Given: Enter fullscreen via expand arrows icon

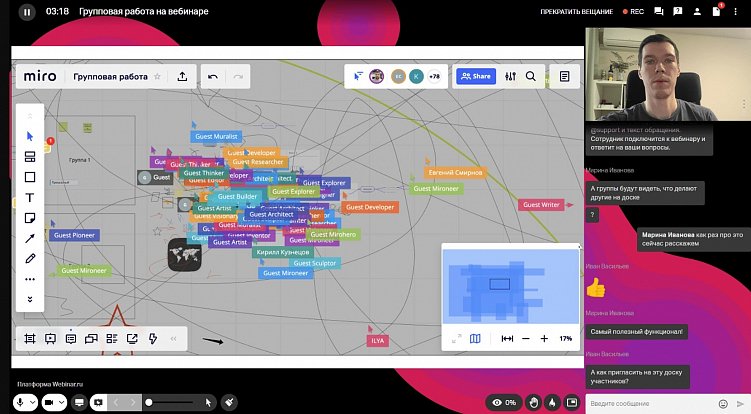Looking at the screenshot, I should pyautogui.click(x=456, y=339).
